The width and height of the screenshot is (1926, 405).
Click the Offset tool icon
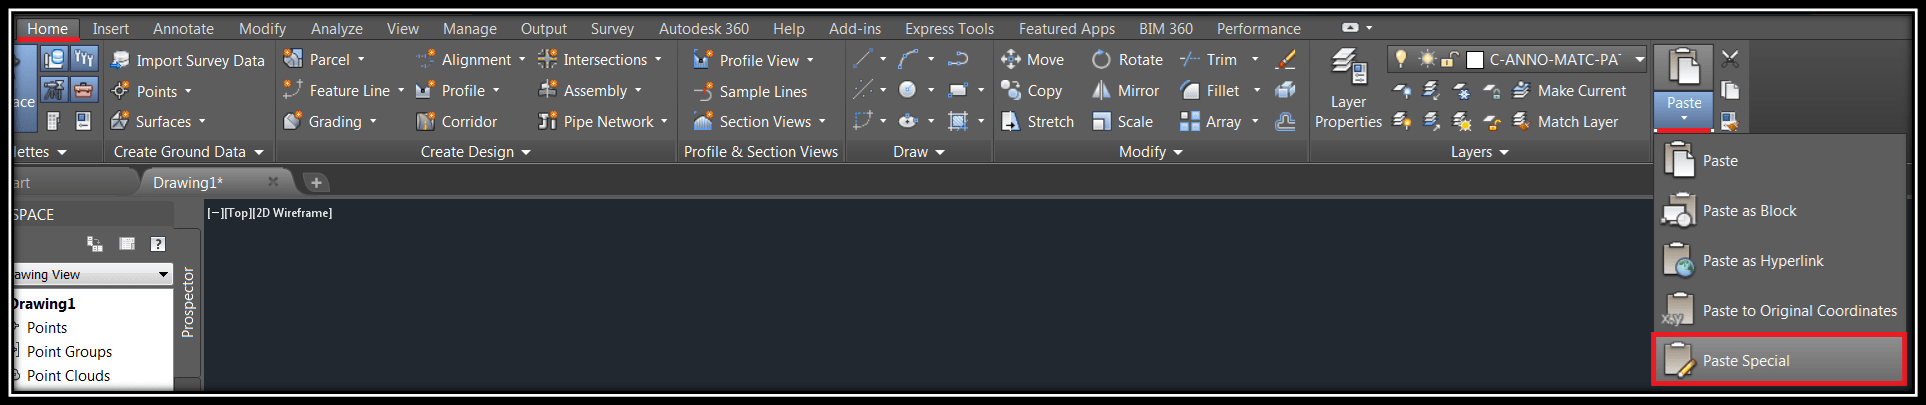(1286, 121)
